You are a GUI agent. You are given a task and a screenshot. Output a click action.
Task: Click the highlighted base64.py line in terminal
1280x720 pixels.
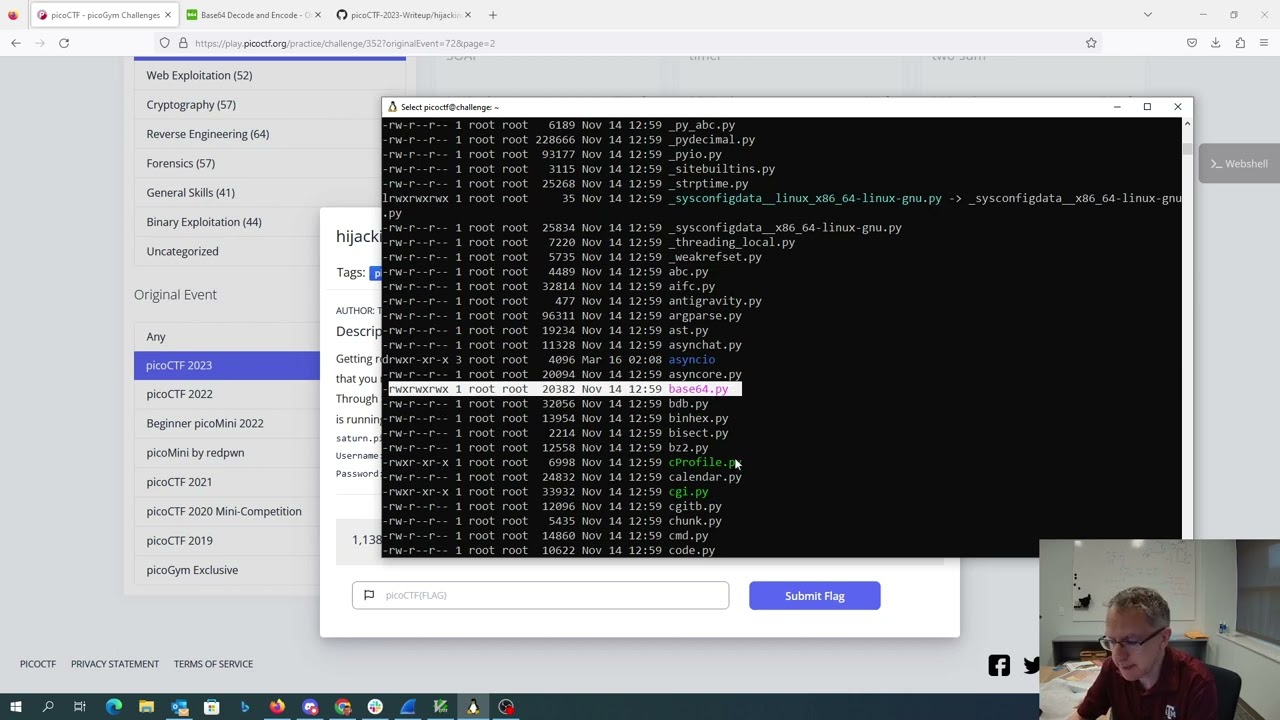(564, 389)
